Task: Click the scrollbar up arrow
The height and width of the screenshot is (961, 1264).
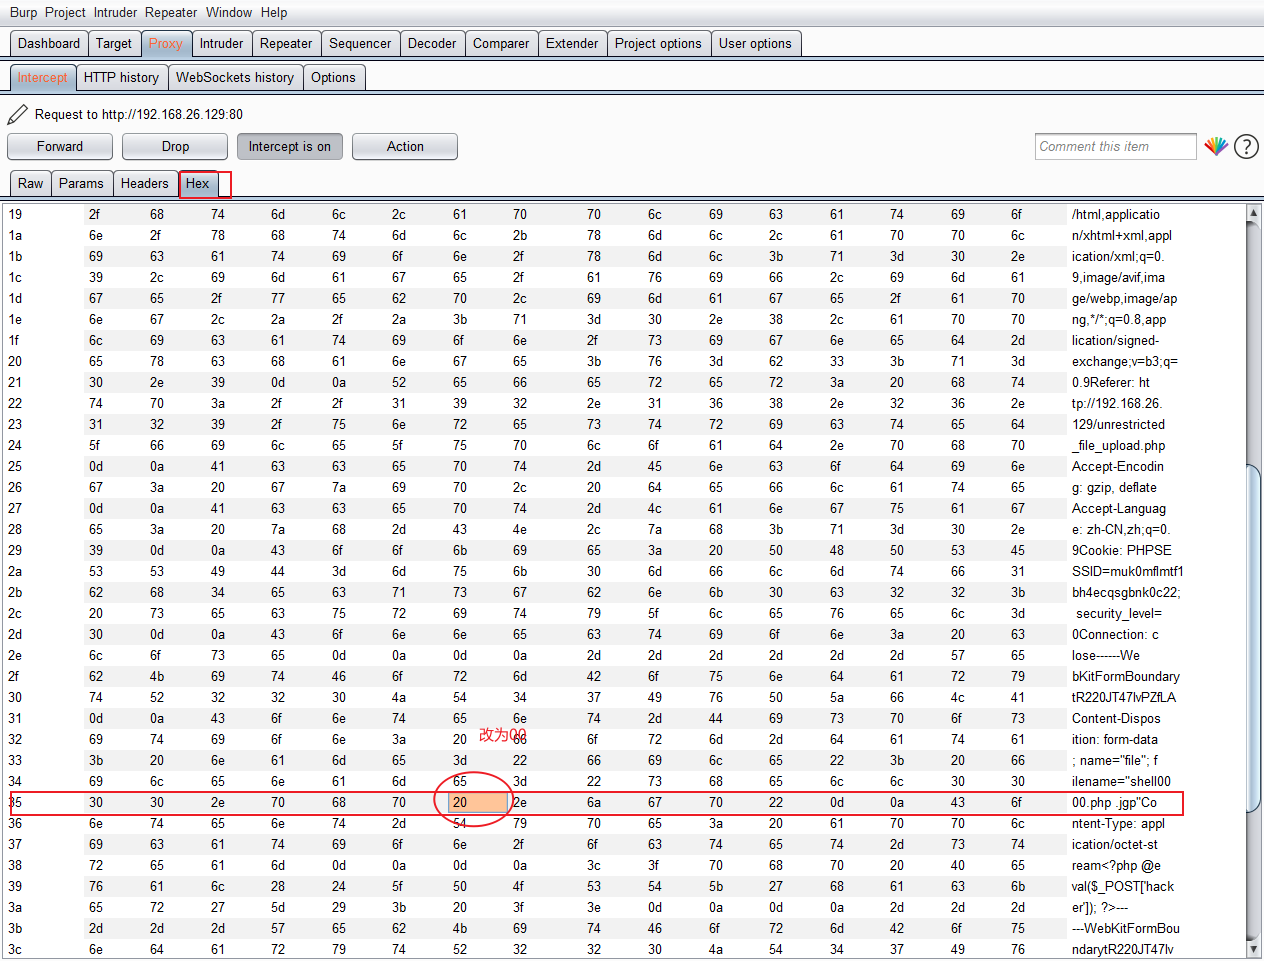Action: coord(1254,213)
